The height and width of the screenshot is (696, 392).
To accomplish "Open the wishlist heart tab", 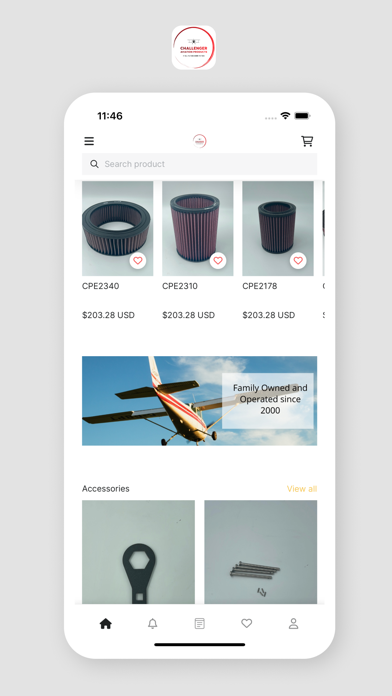I will pyautogui.click(x=246, y=623).
